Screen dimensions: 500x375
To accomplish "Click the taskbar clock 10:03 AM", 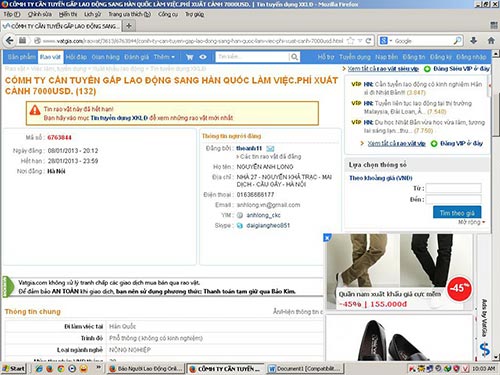I will [x=483, y=369].
